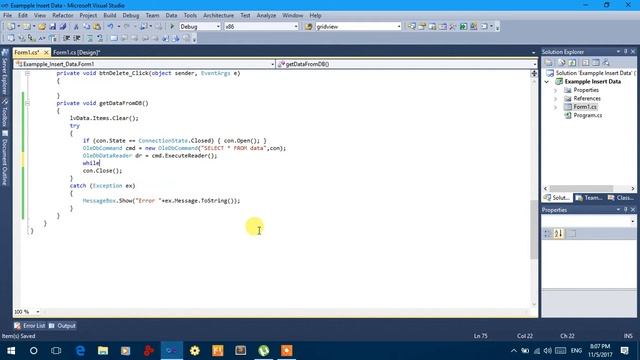Click the ENG language indicator in tray
This screenshot has height=360, width=640.
576,351
